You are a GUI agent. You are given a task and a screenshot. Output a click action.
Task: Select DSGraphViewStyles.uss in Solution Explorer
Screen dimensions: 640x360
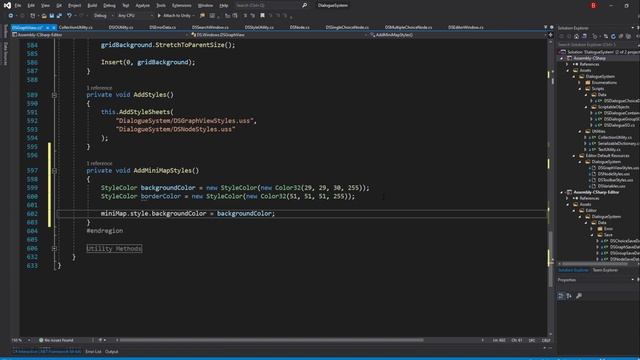tap(618, 168)
